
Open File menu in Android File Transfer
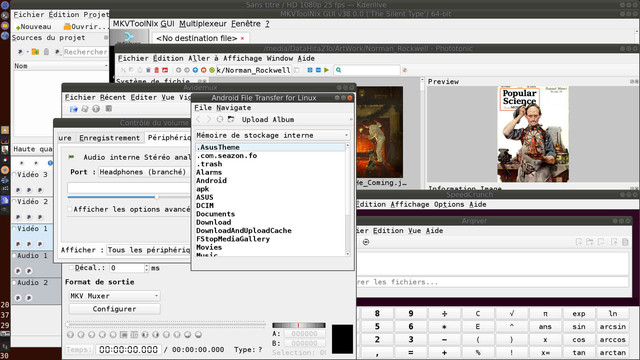click(x=203, y=108)
